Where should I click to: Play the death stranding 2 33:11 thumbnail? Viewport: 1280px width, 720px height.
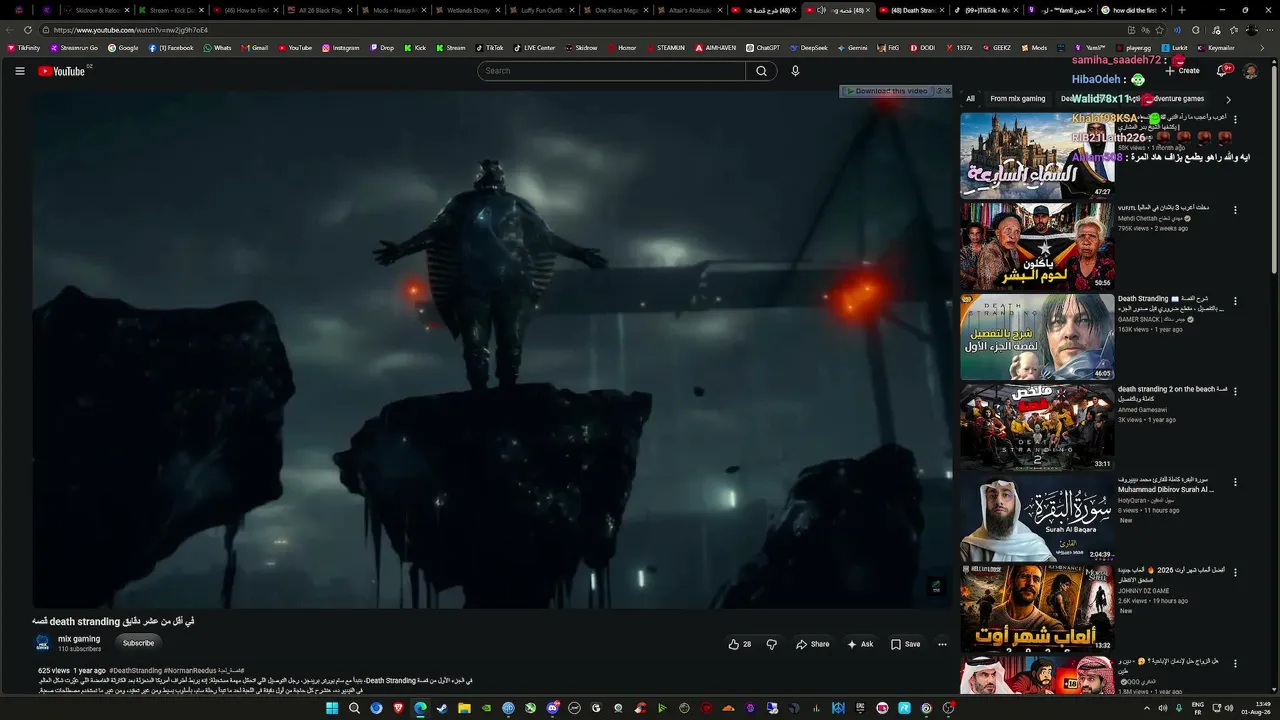coord(1037,428)
